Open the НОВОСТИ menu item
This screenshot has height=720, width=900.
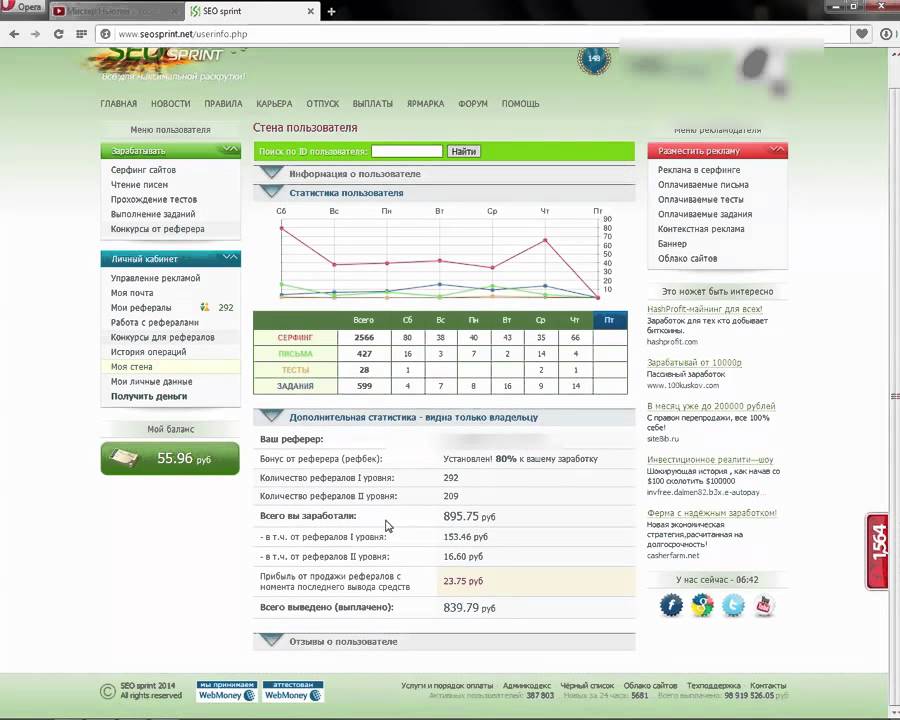[170, 104]
